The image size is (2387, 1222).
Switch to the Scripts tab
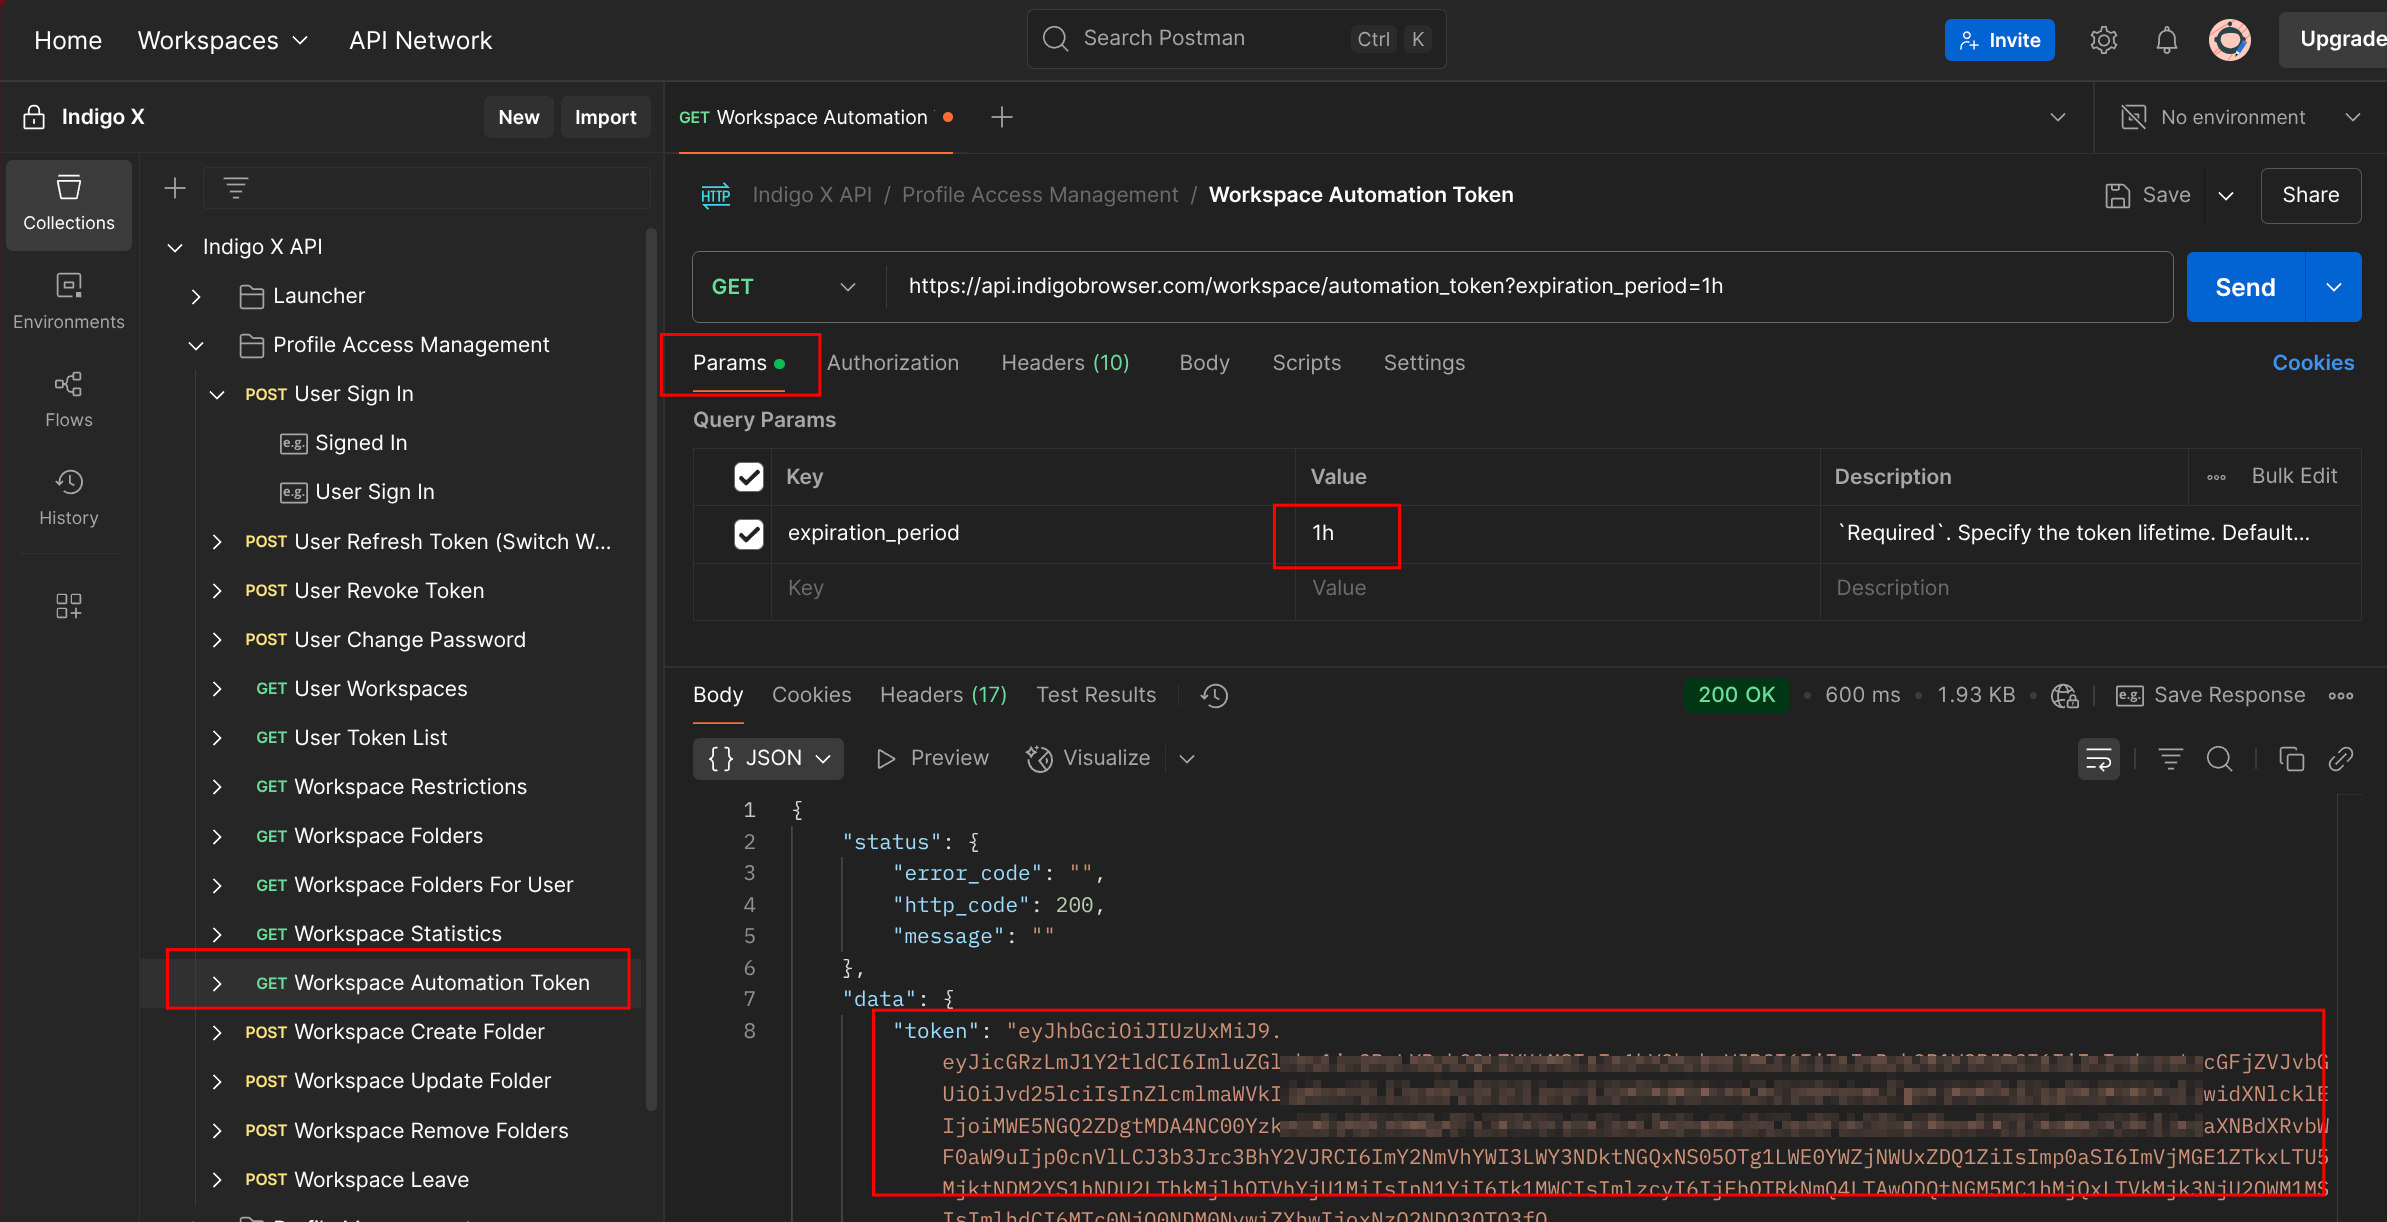(1306, 363)
